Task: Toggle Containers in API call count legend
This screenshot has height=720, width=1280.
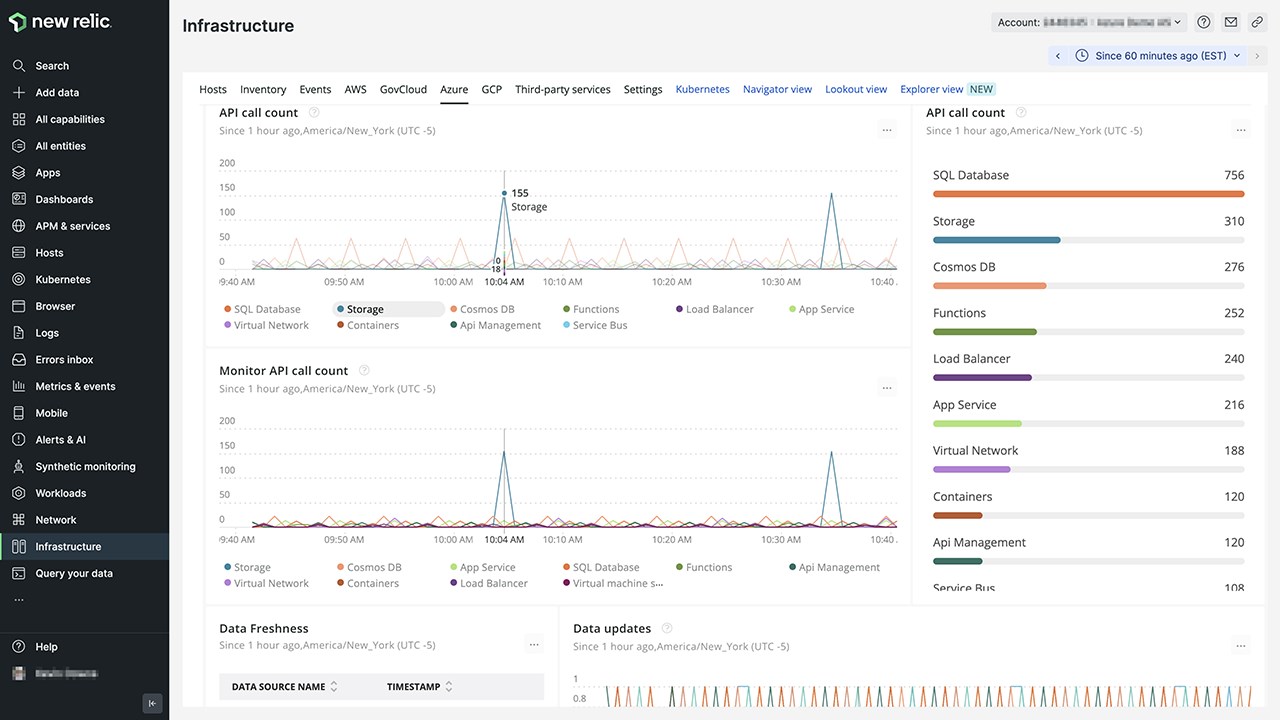Action: [x=367, y=325]
